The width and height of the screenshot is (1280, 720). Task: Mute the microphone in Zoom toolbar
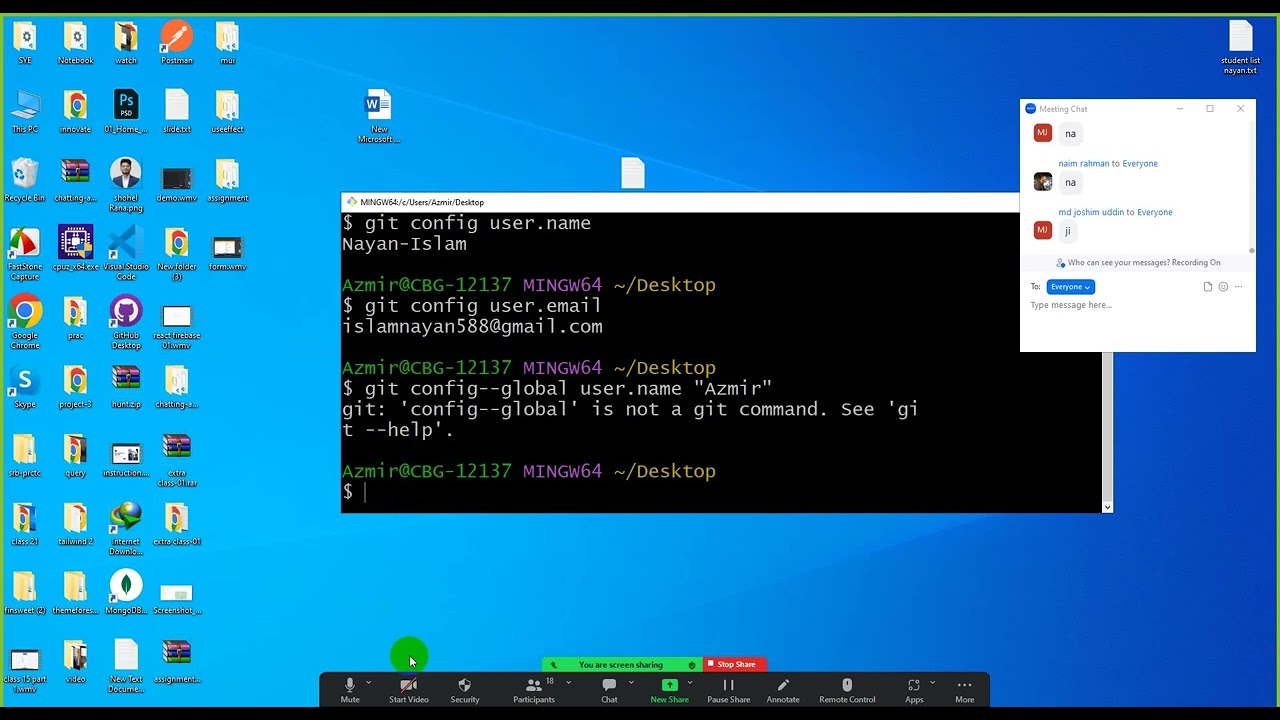350,690
